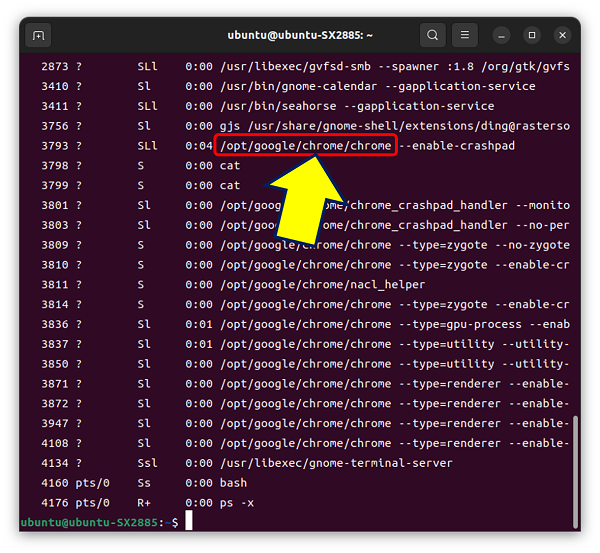Click the window title ubuntu@ubuntu-SX2885
600x553 pixels.
tap(300, 35)
